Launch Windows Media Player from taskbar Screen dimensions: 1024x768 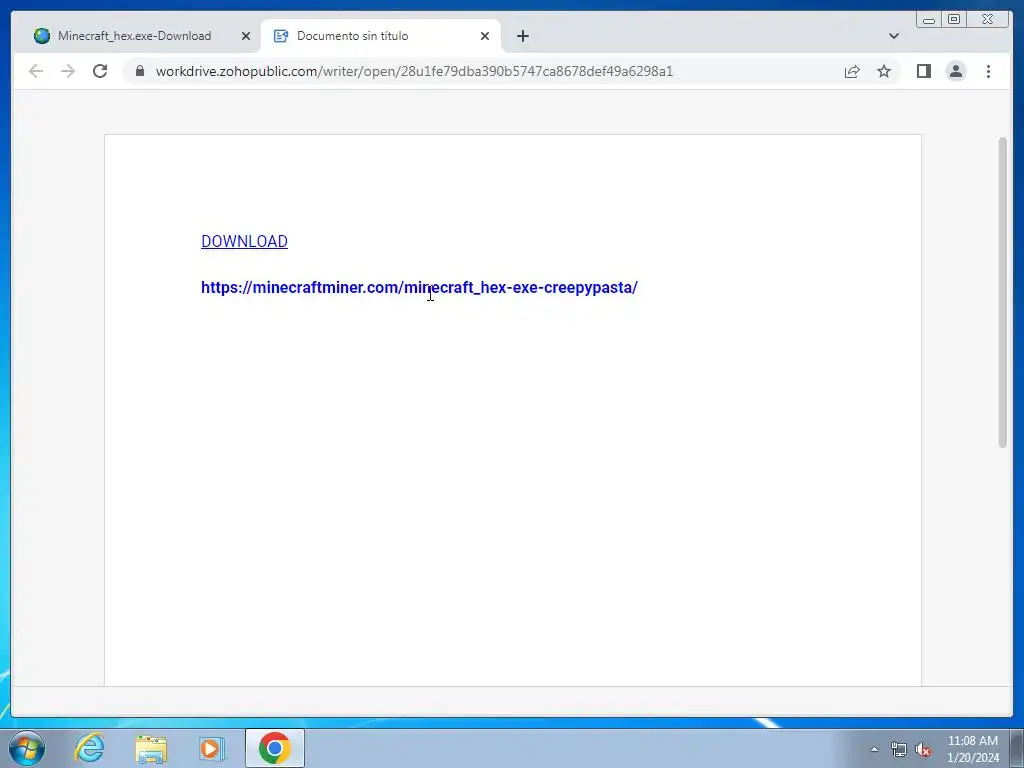[x=212, y=748]
